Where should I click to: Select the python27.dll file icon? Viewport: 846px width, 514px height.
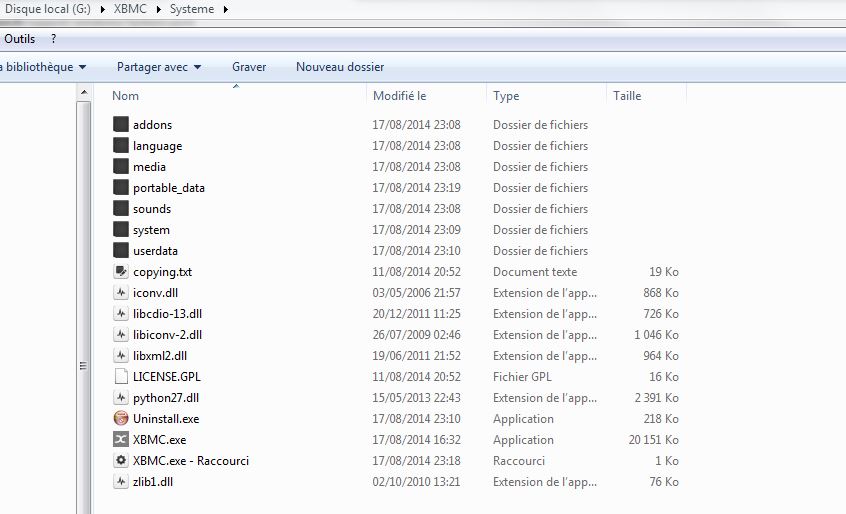[121, 398]
